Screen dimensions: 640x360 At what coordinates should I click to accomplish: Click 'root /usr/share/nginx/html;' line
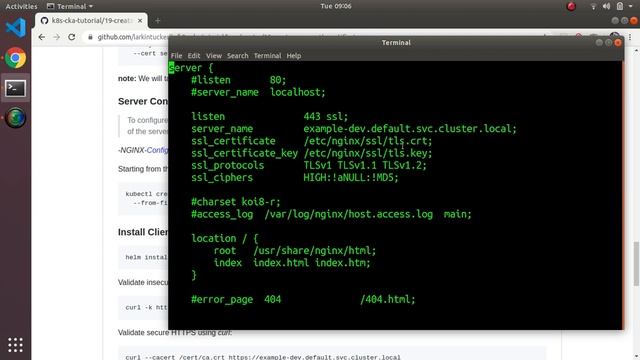click(x=295, y=251)
